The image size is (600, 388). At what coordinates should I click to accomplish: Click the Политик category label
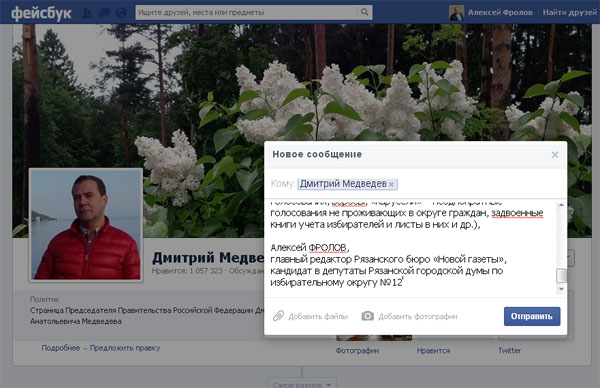[x=44, y=299]
